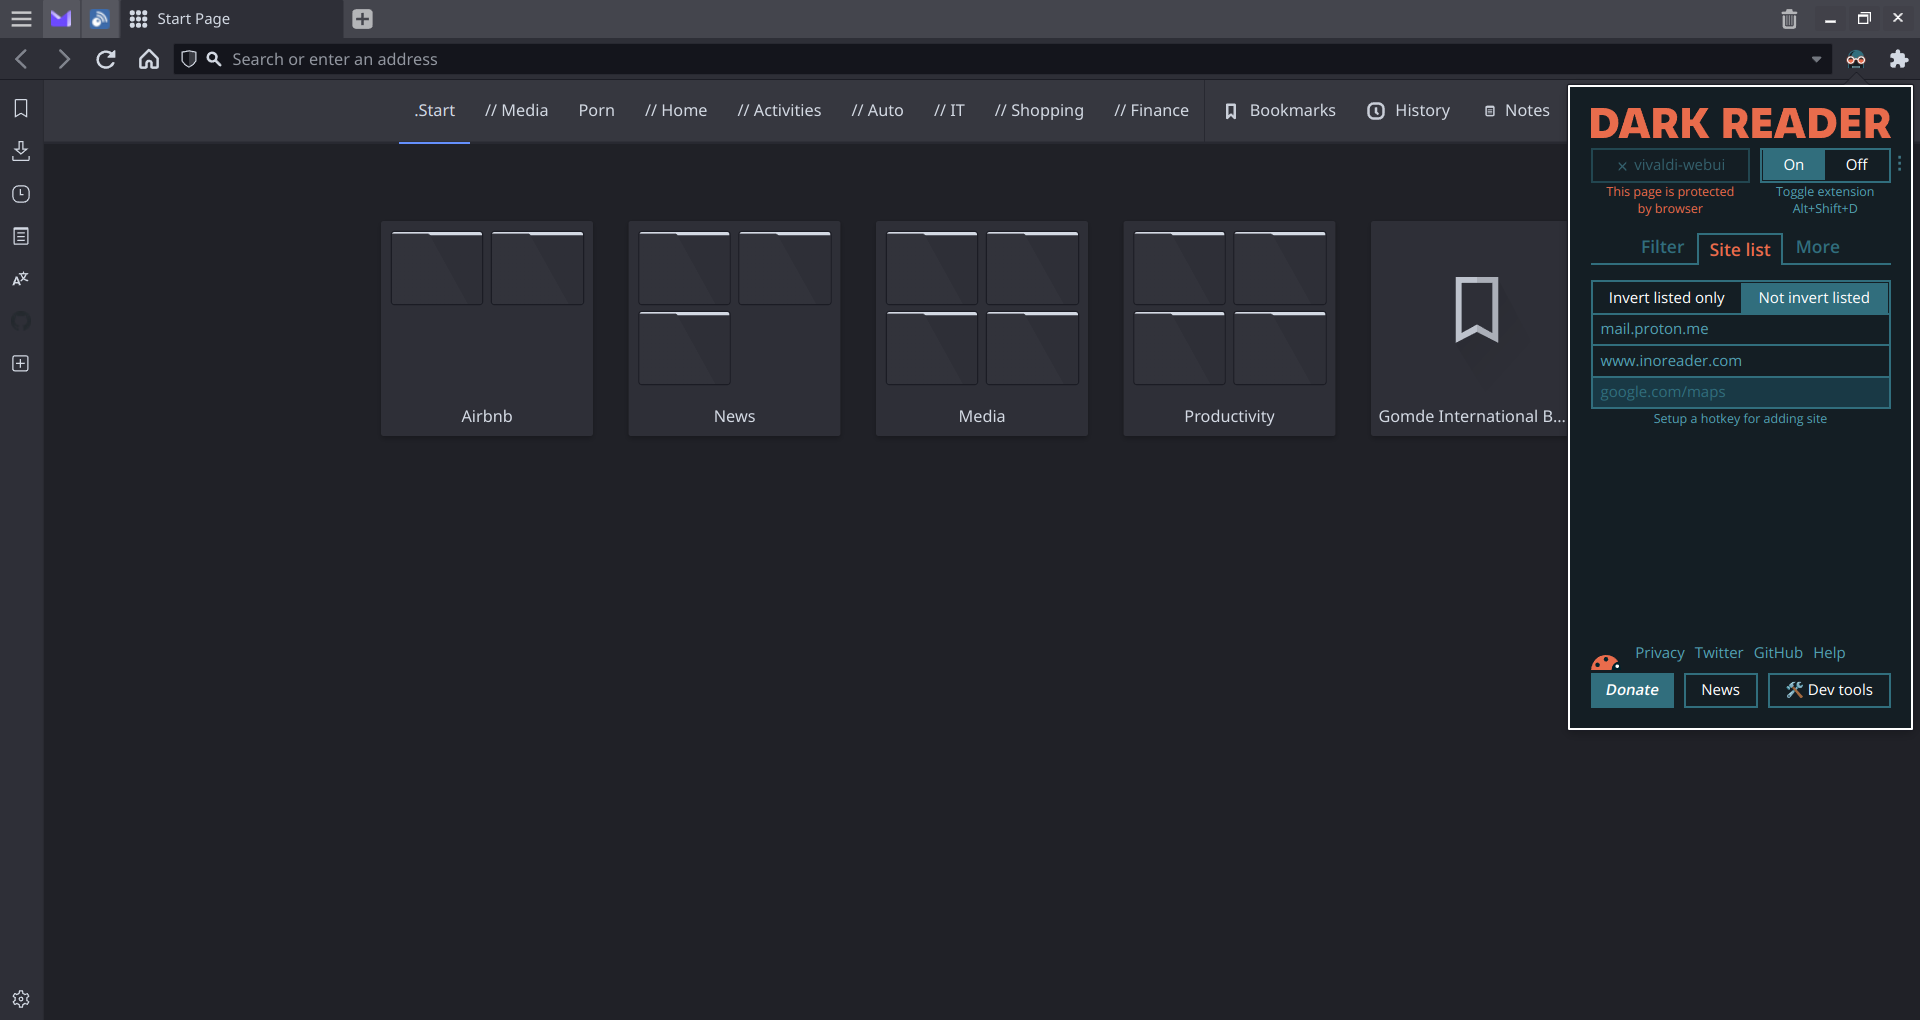
Task: Open the Bookmarks panel in the sidebar
Action: tap(21, 108)
